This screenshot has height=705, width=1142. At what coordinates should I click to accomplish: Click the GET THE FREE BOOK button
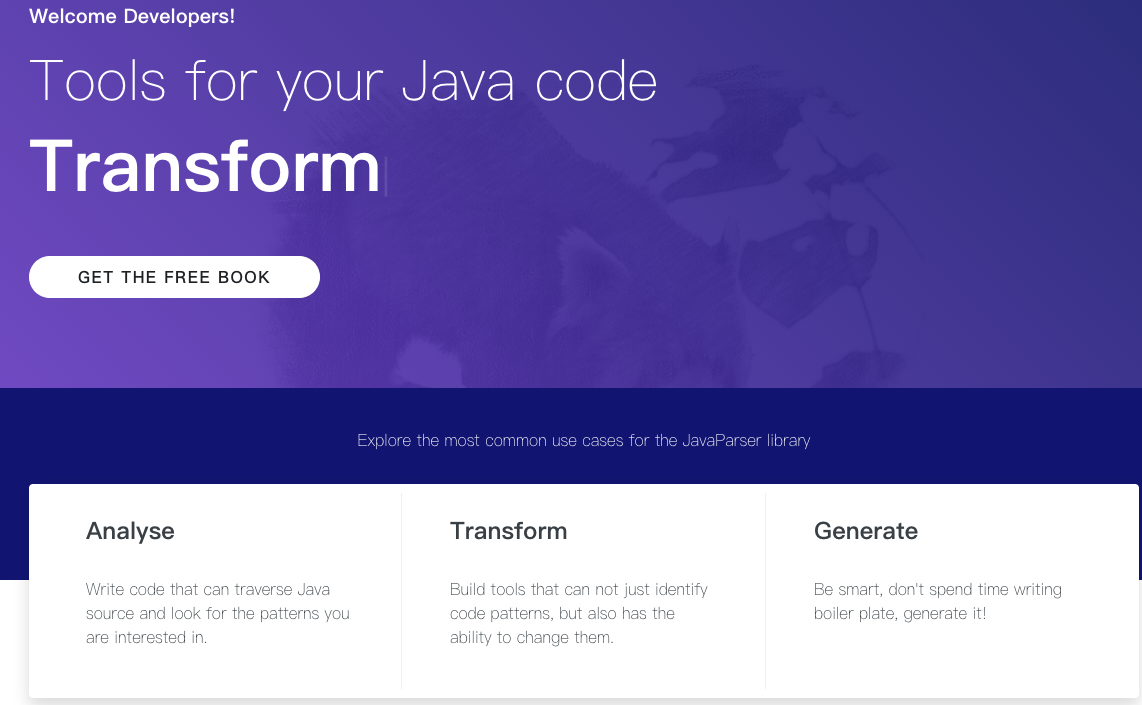174,277
